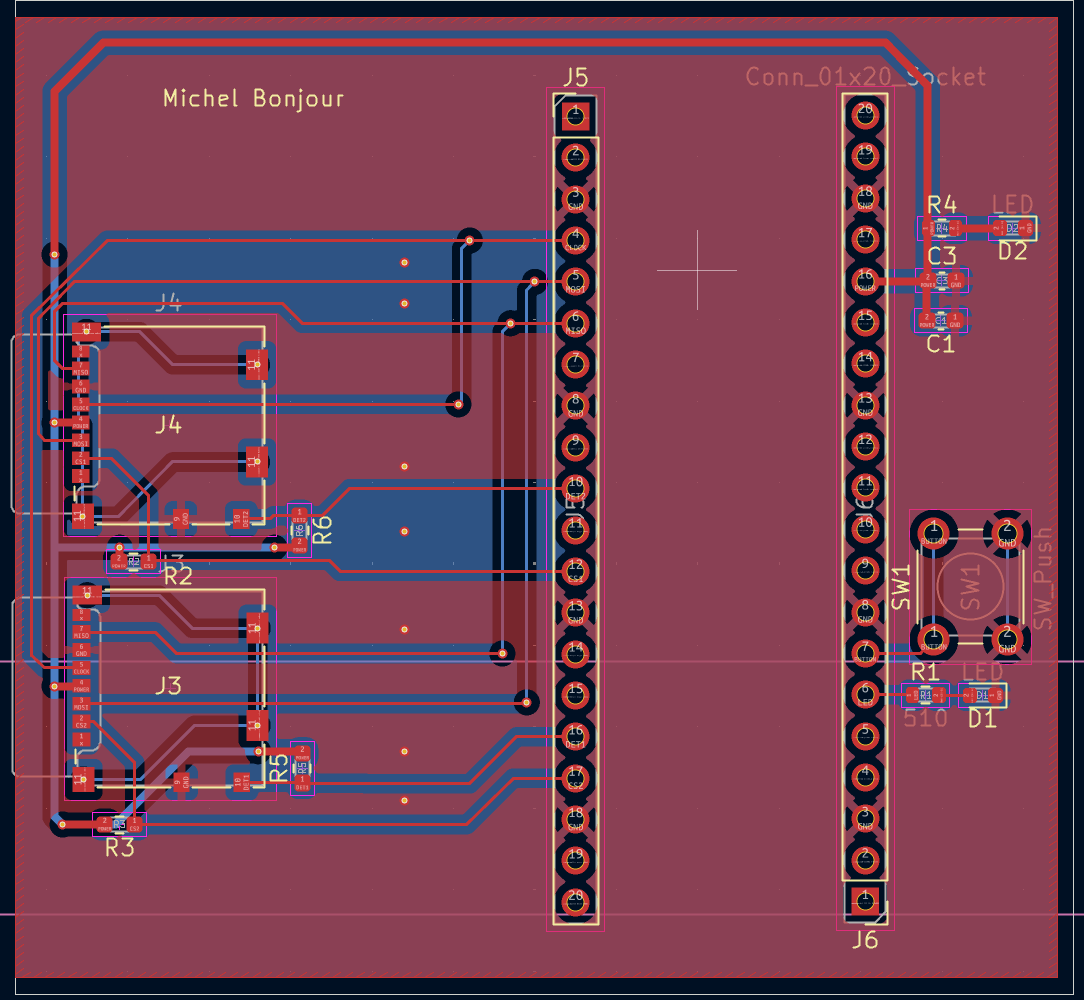The image size is (1084, 1000).
Task: Select pad 20 at the bottom of J5
Action: pos(575,902)
